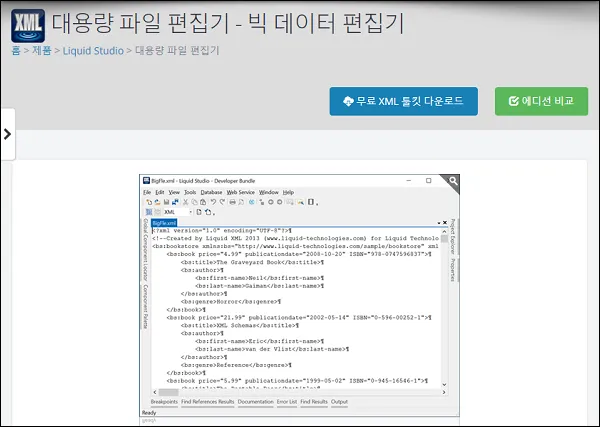Follow the 제품 breadcrumb link
The width and height of the screenshot is (600, 427).
(41, 51)
